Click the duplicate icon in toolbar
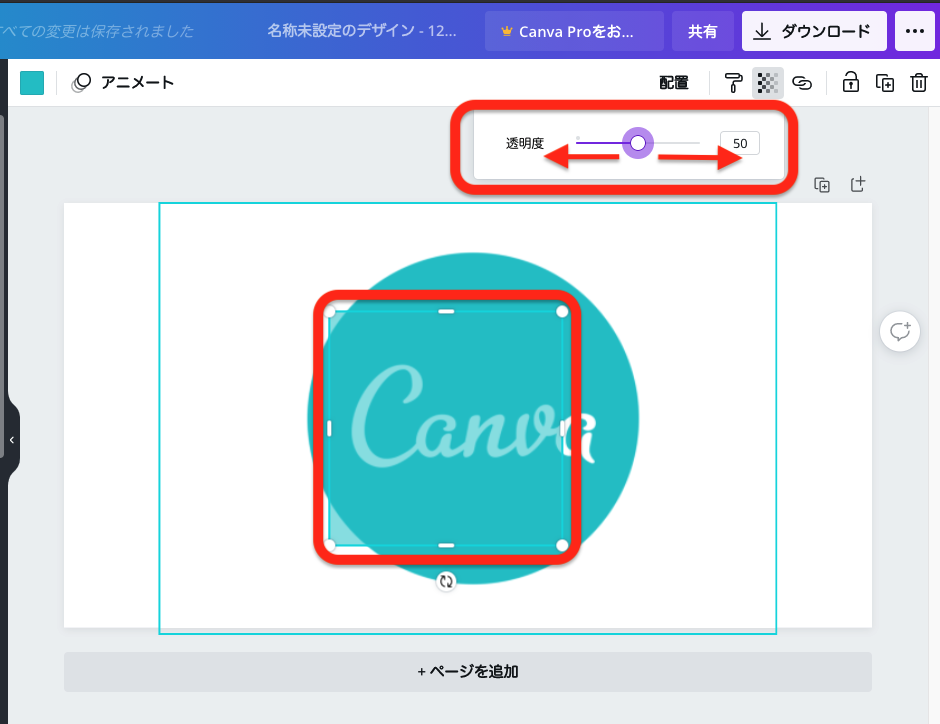This screenshot has width=940, height=724. tap(885, 83)
